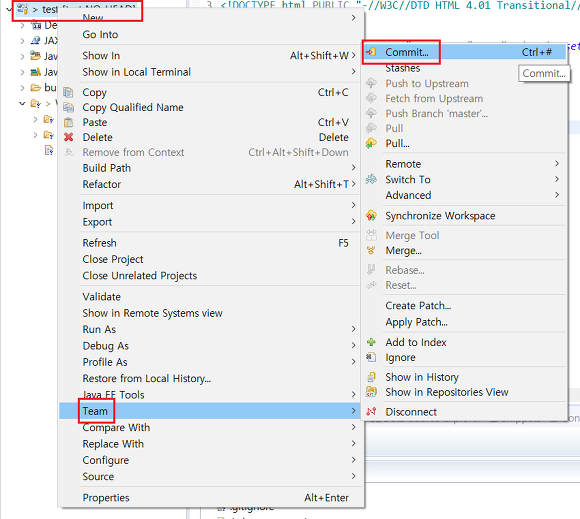
Task: Click the JAX node icon in project tree
Action: coord(36,40)
